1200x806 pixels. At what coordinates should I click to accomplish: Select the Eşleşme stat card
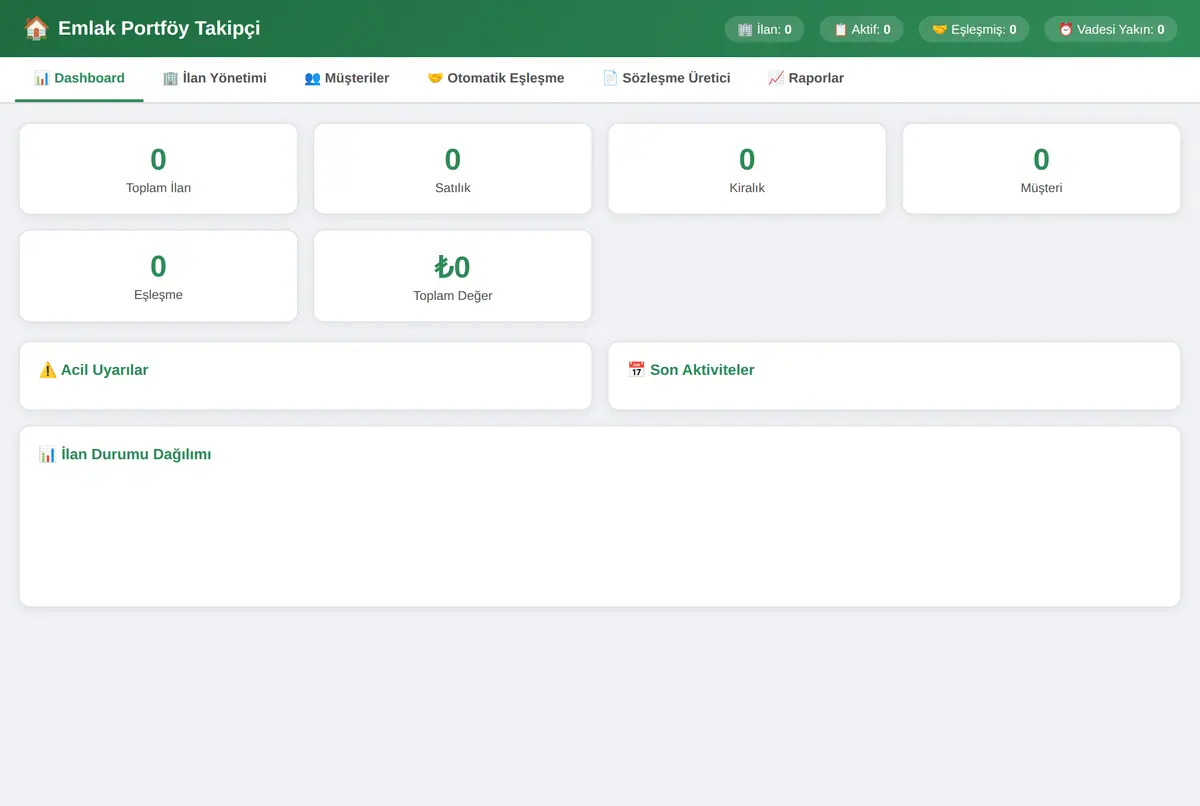[x=158, y=276]
